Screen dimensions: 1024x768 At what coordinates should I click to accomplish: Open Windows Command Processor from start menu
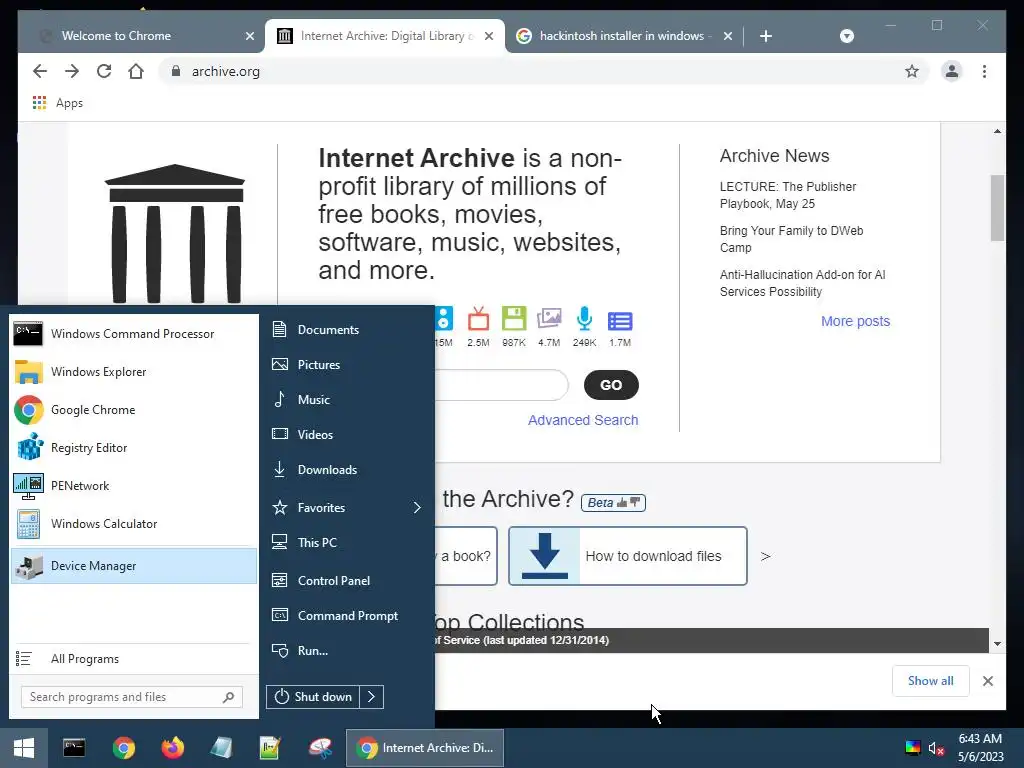coord(134,334)
